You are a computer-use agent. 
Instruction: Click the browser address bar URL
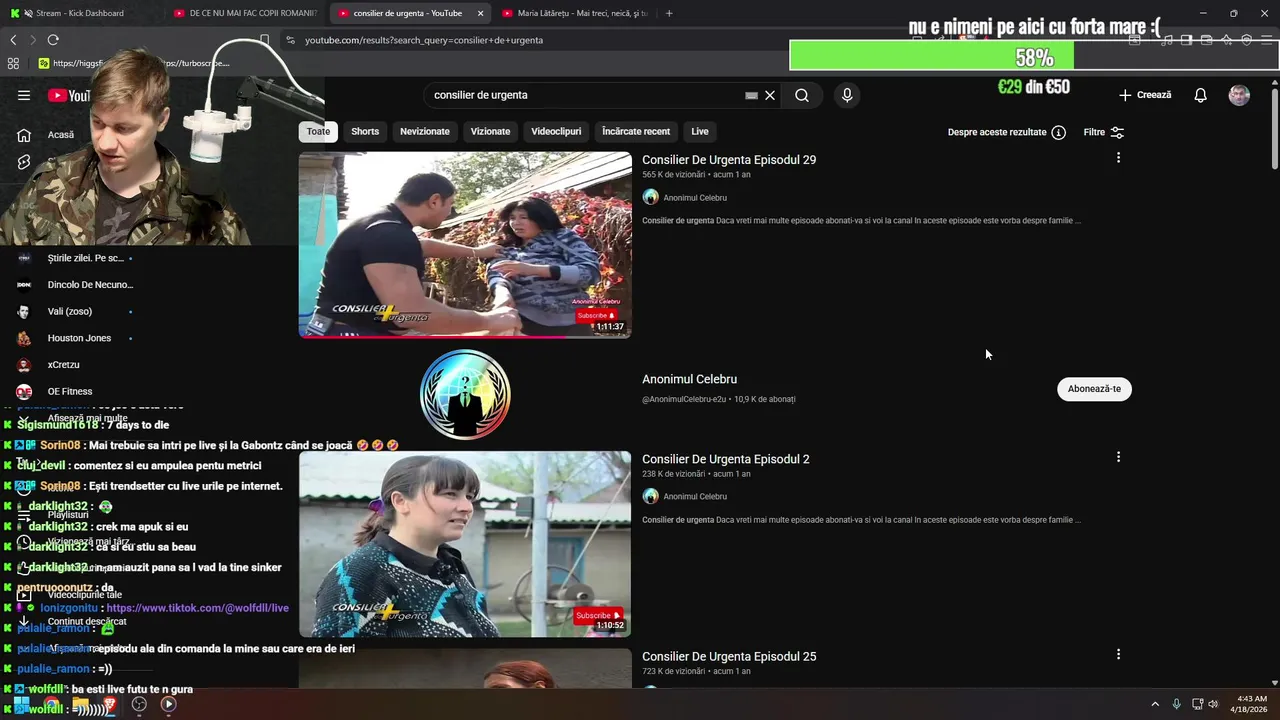point(424,40)
